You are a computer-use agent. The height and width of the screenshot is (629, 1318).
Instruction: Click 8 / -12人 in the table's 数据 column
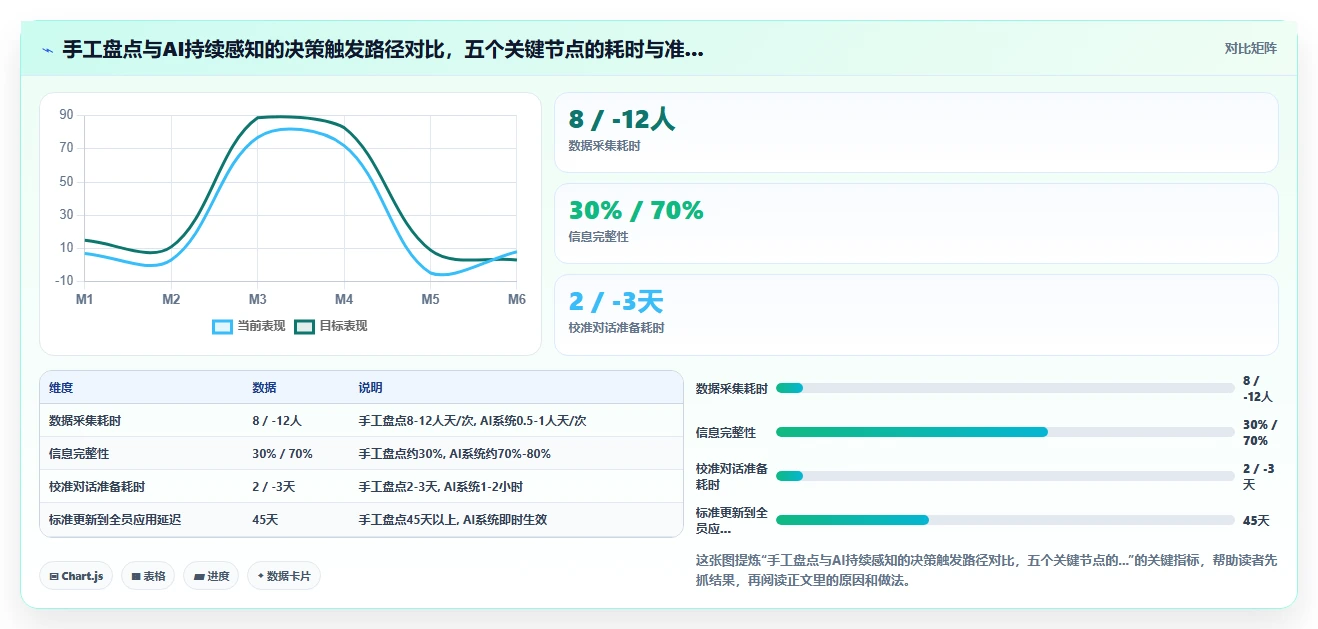[x=277, y=421]
